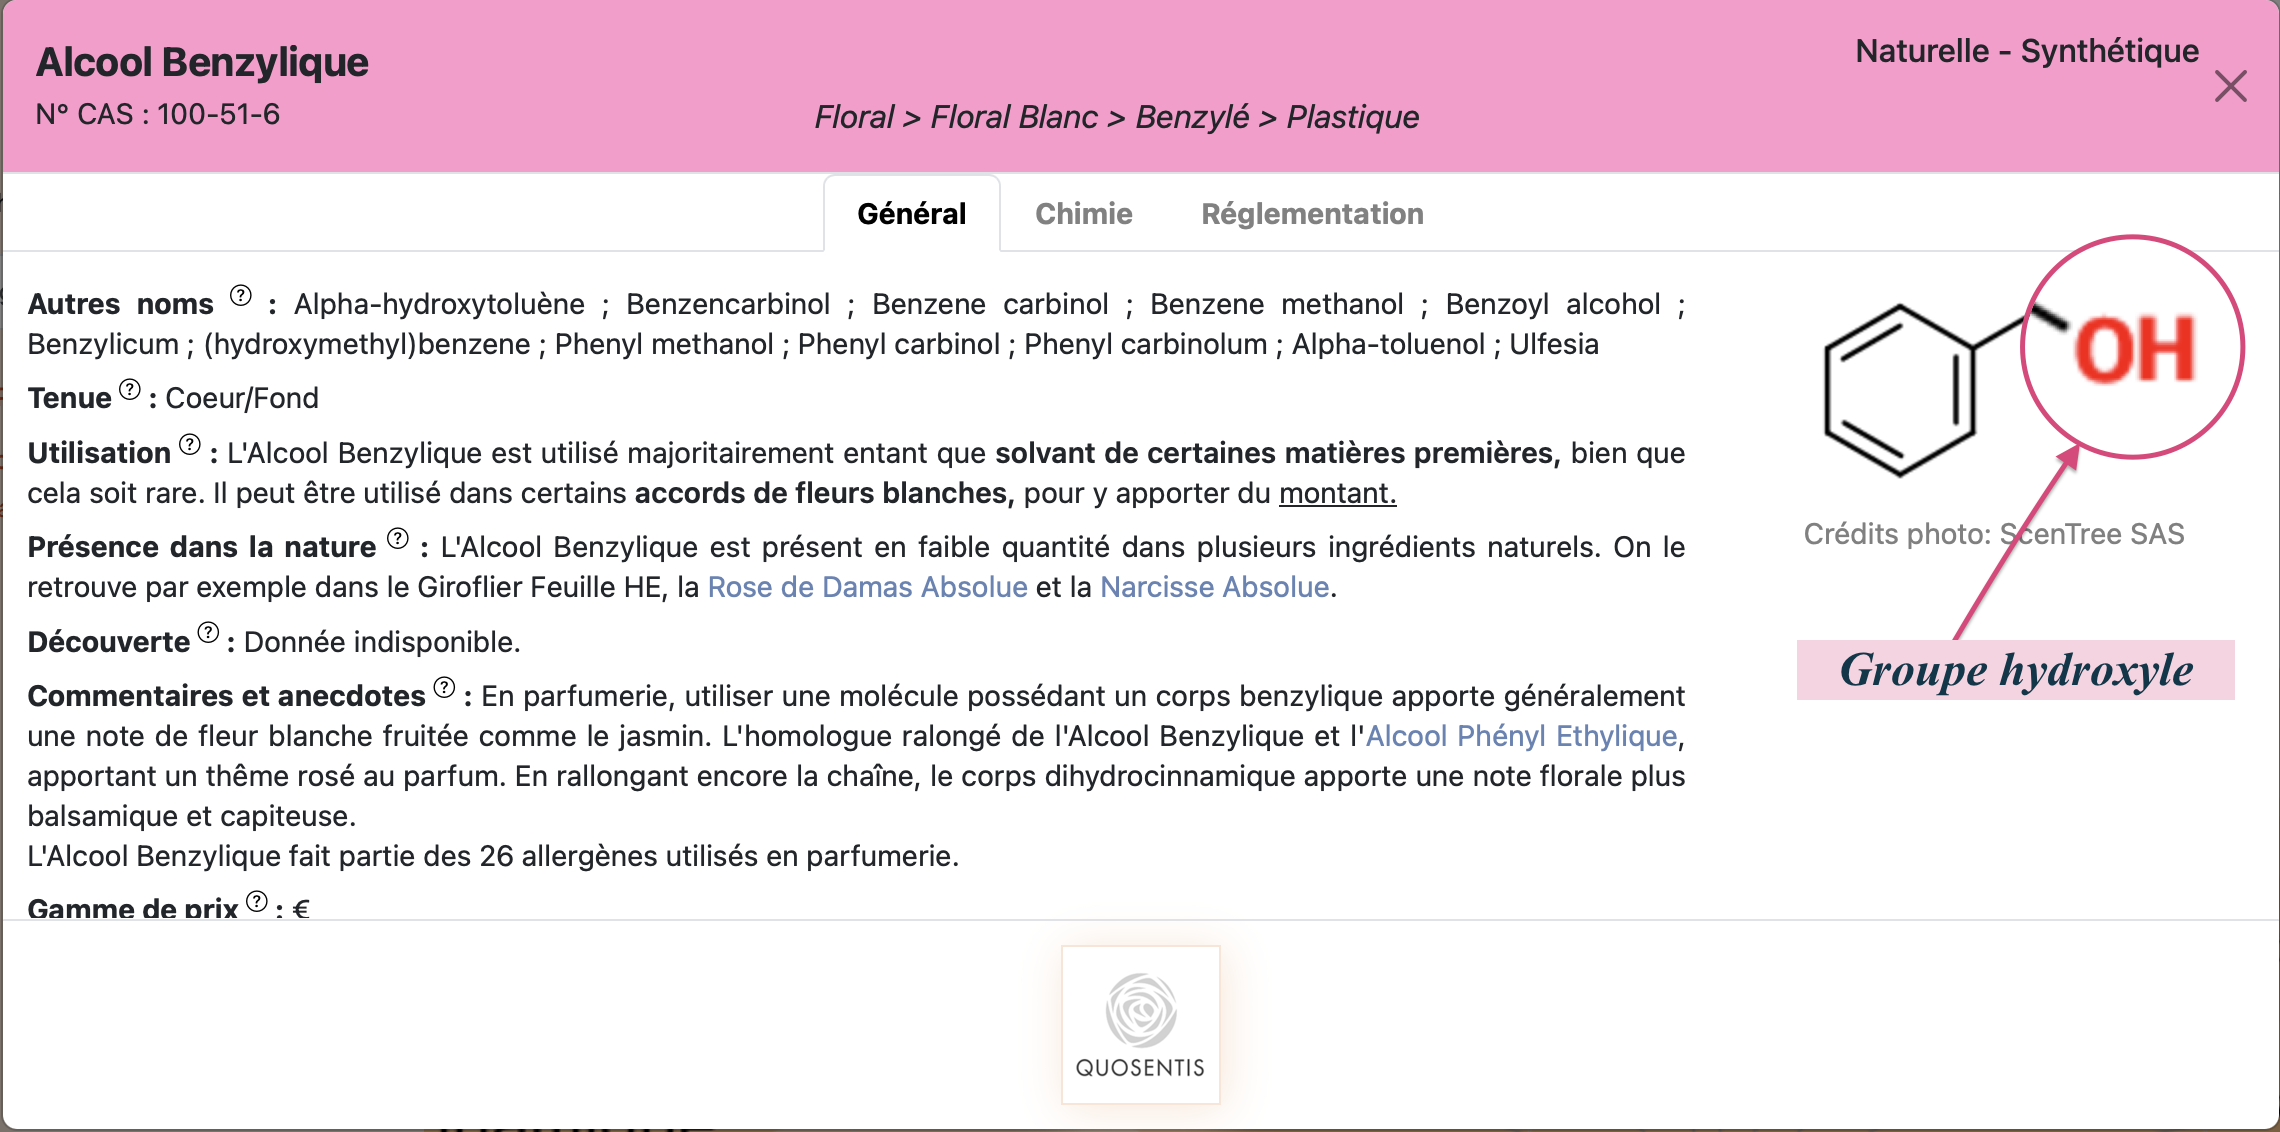Click help icon for Présence dans la nature

pos(398,539)
